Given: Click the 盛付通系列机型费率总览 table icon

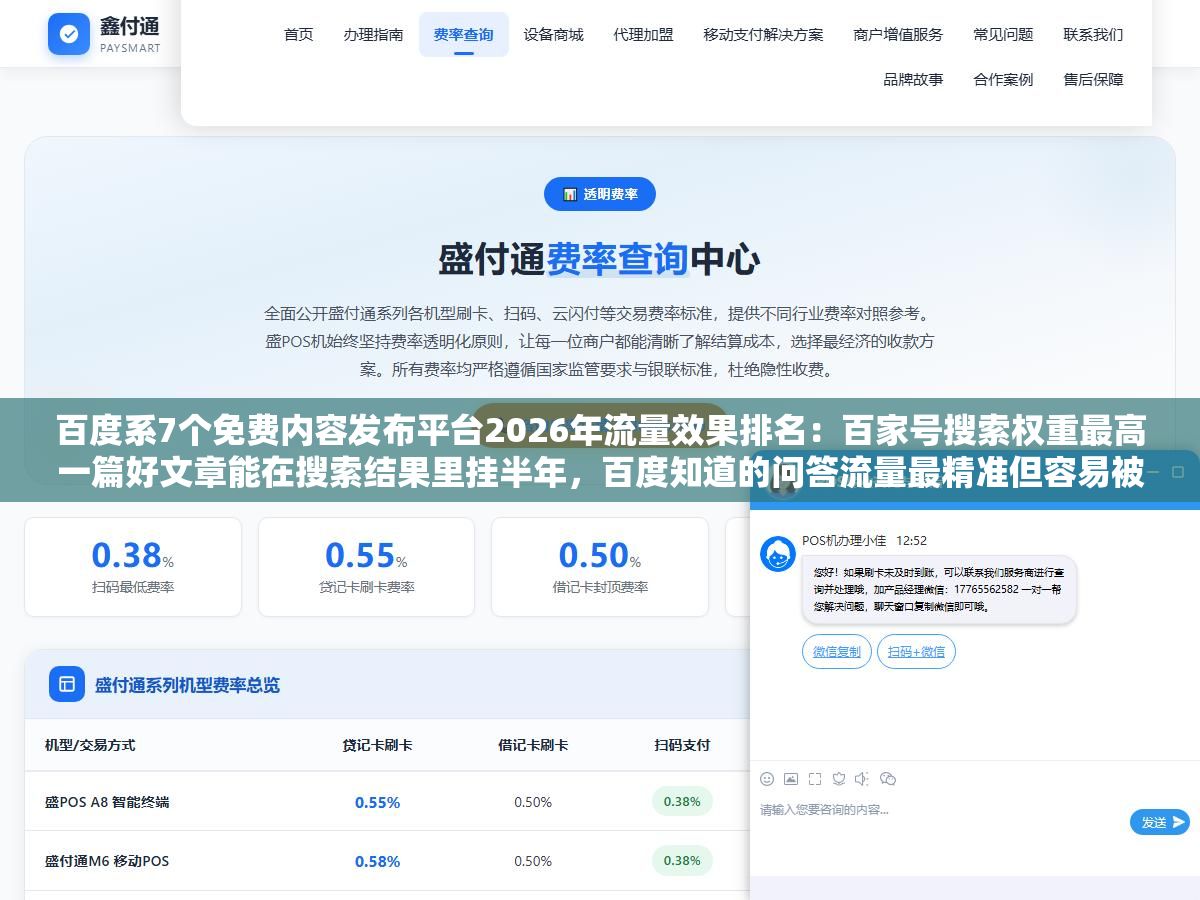Looking at the screenshot, I should click(x=67, y=684).
